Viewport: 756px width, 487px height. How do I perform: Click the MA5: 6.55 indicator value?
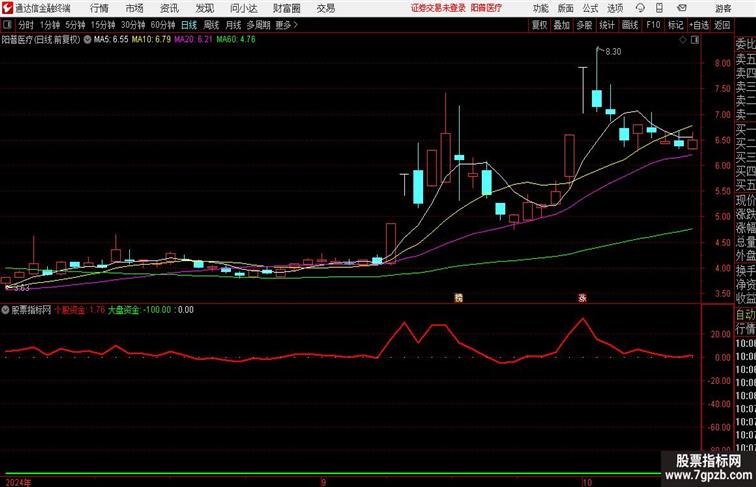[x=111, y=40]
